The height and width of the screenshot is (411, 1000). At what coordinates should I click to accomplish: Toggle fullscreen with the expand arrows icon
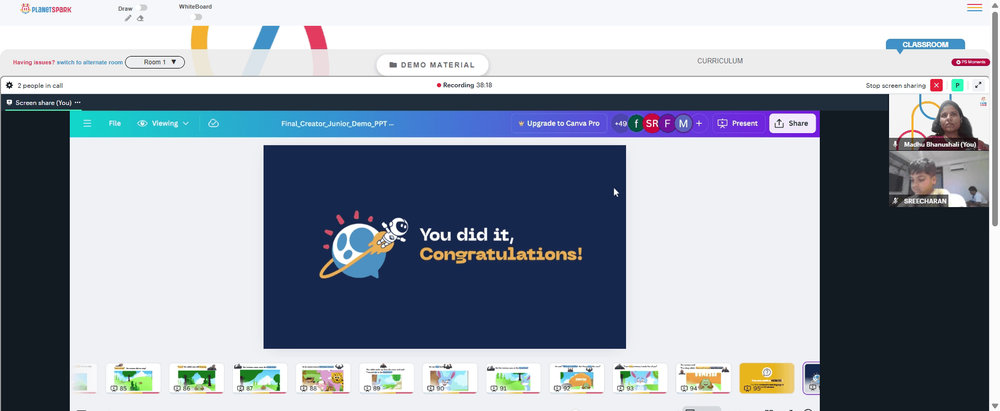click(x=978, y=85)
